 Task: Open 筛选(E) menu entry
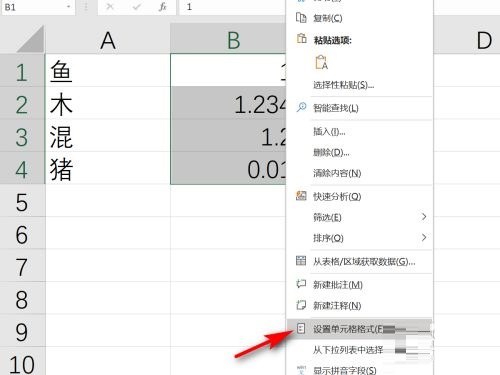[x=360, y=217]
